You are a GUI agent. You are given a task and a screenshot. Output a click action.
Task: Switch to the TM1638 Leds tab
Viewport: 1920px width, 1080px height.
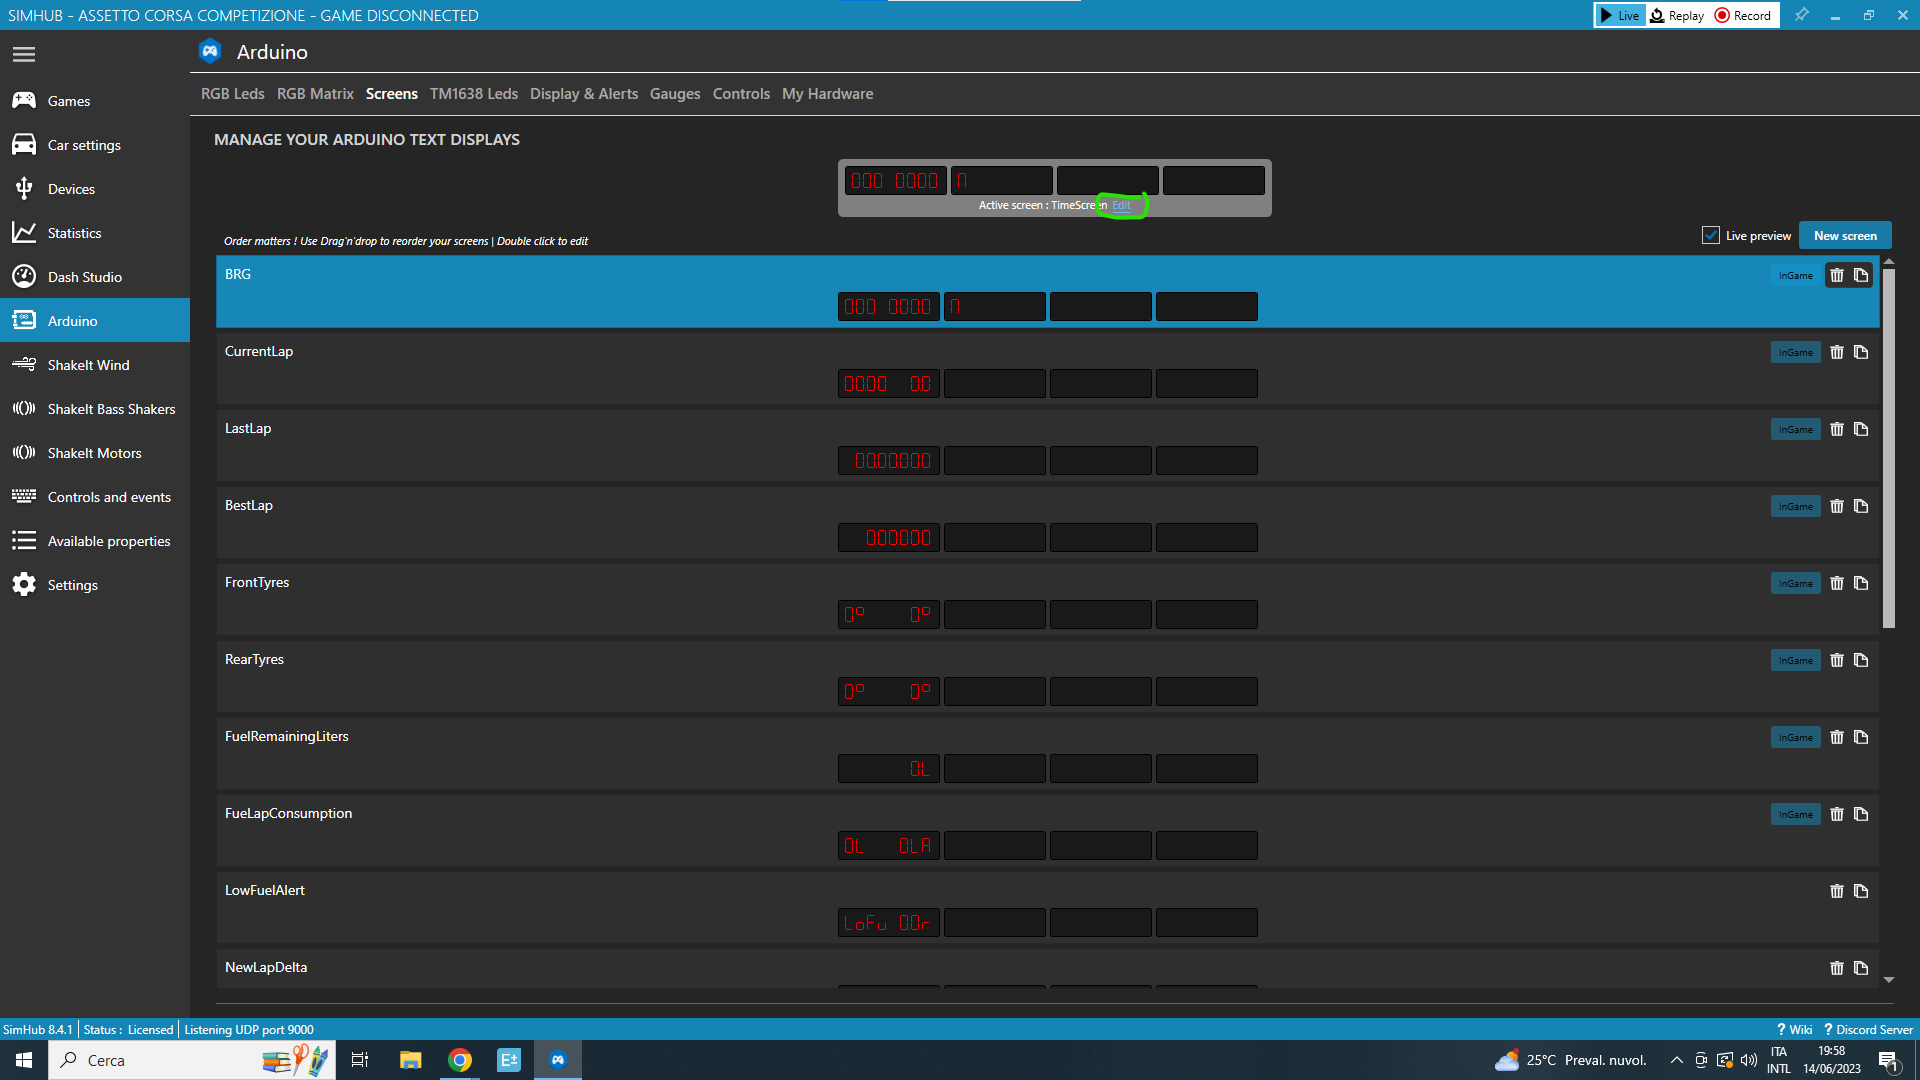(x=474, y=94)
